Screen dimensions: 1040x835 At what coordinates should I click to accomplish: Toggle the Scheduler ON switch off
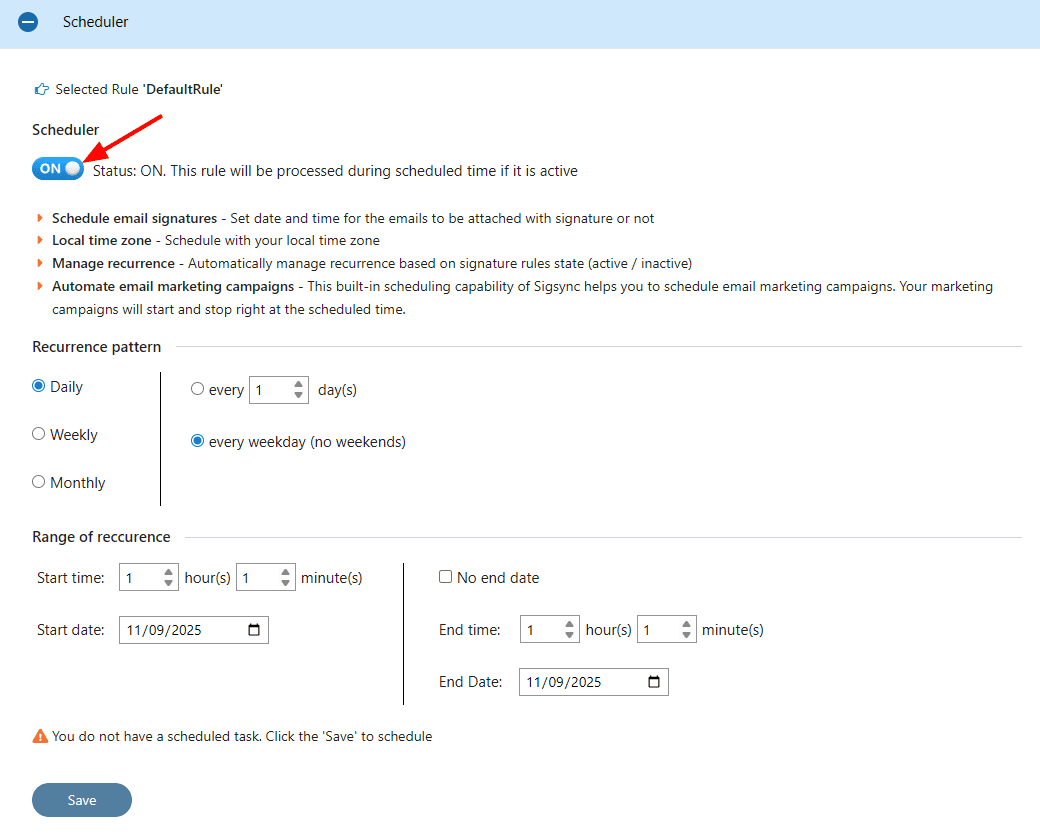58,169
